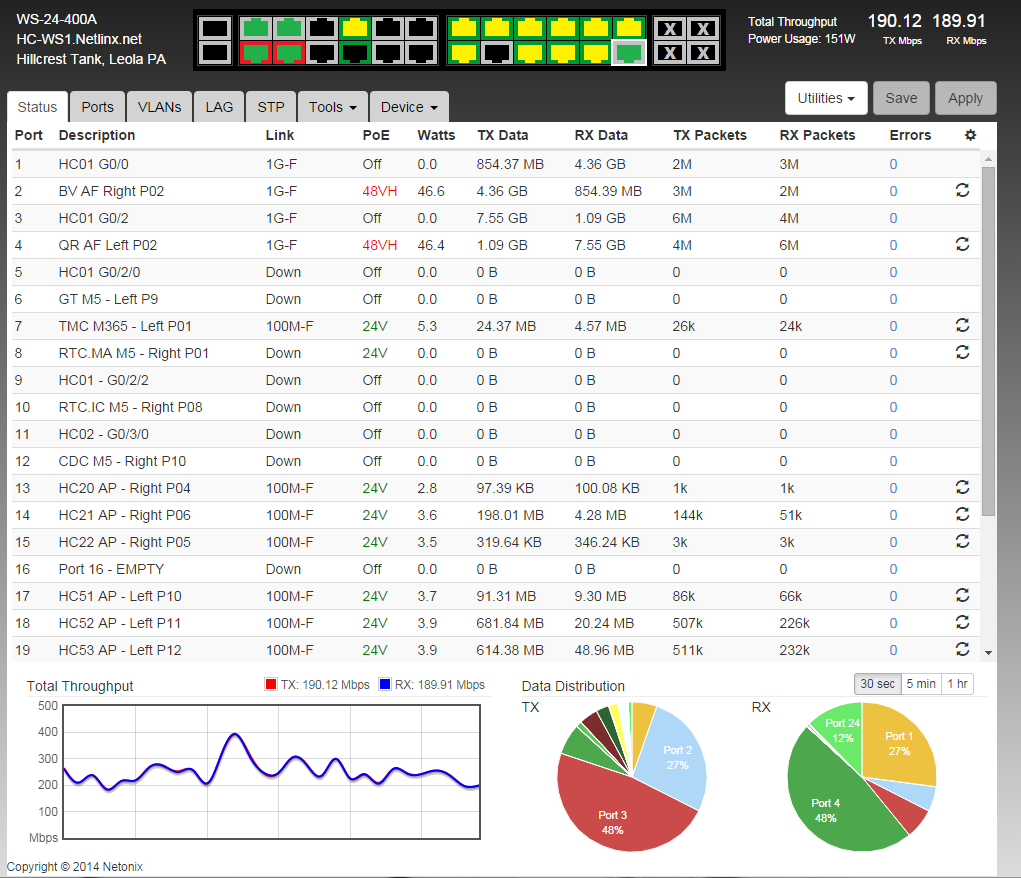Click the refresh icon for HC52 AP - Left P11
The image size is (1021, 878).
tap(962, 623)
